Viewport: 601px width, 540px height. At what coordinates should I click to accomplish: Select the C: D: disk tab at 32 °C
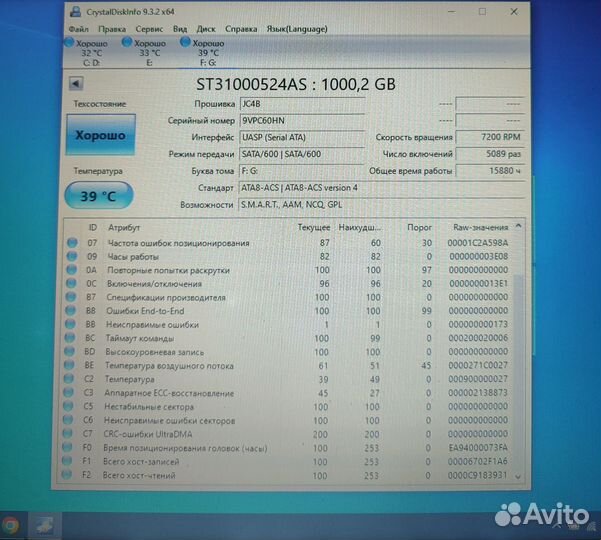pos(87,53)
